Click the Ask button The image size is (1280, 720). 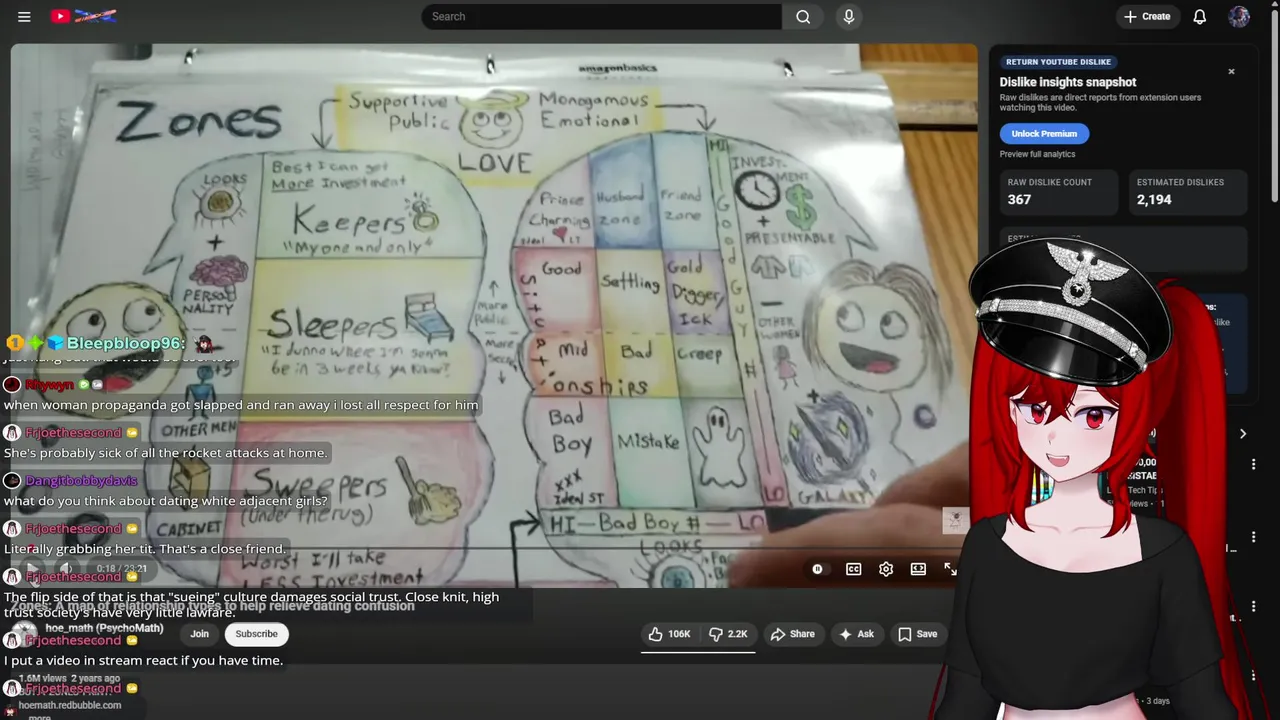(857, 634)
